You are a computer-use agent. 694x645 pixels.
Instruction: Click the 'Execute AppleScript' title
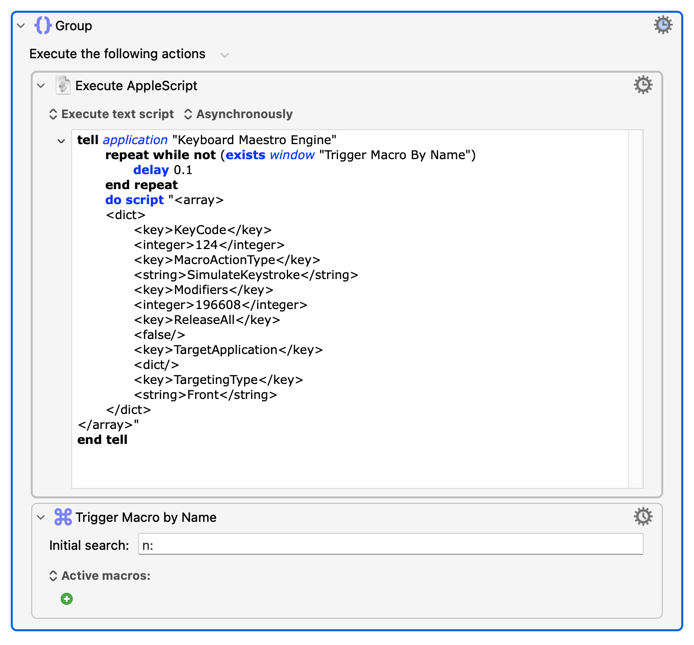pos(136,85)
